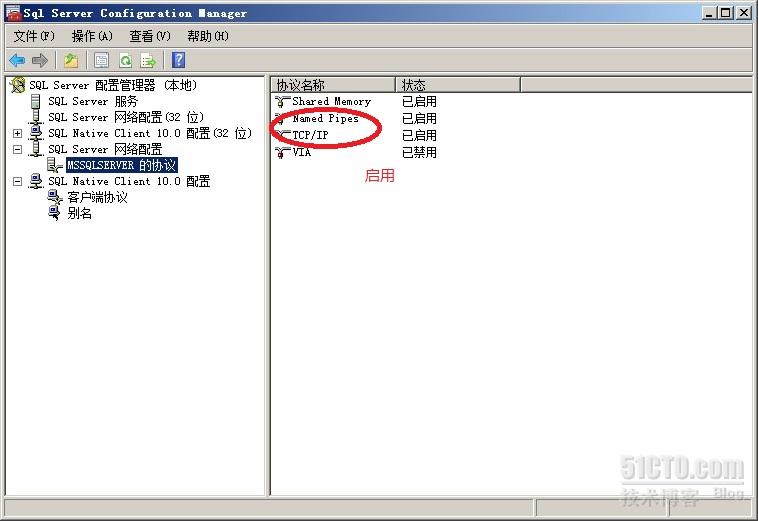The width and height of the screenshot is (758, 521).
Task: Click the 已启用 status of Shared Memory
Action: (419, 101)
